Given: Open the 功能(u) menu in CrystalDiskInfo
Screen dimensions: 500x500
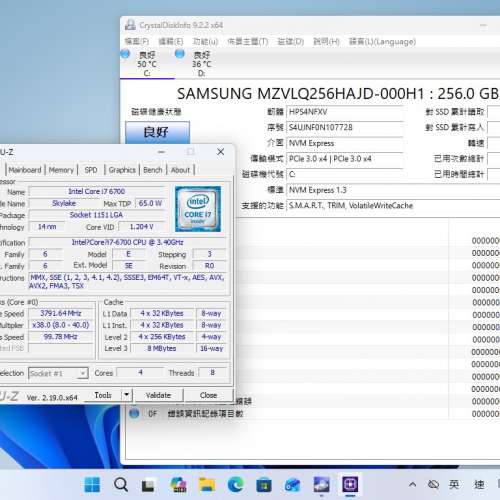Looking at the screenshot, I should (x=205, y=41).
